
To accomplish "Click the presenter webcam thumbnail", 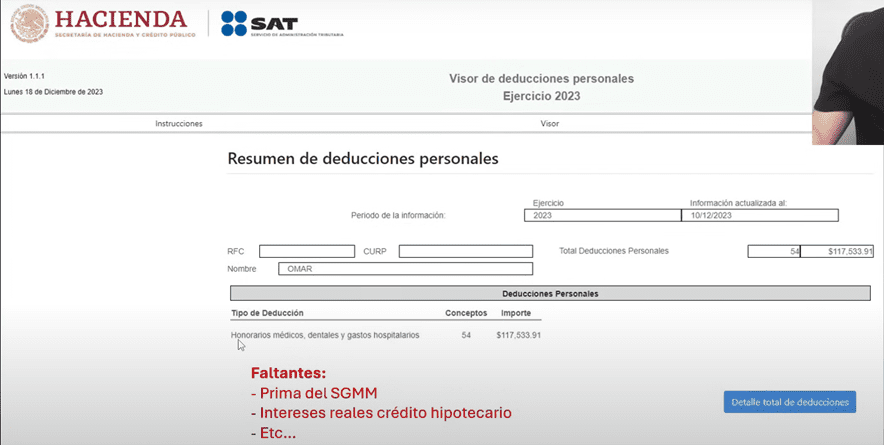I will (848, 70).
